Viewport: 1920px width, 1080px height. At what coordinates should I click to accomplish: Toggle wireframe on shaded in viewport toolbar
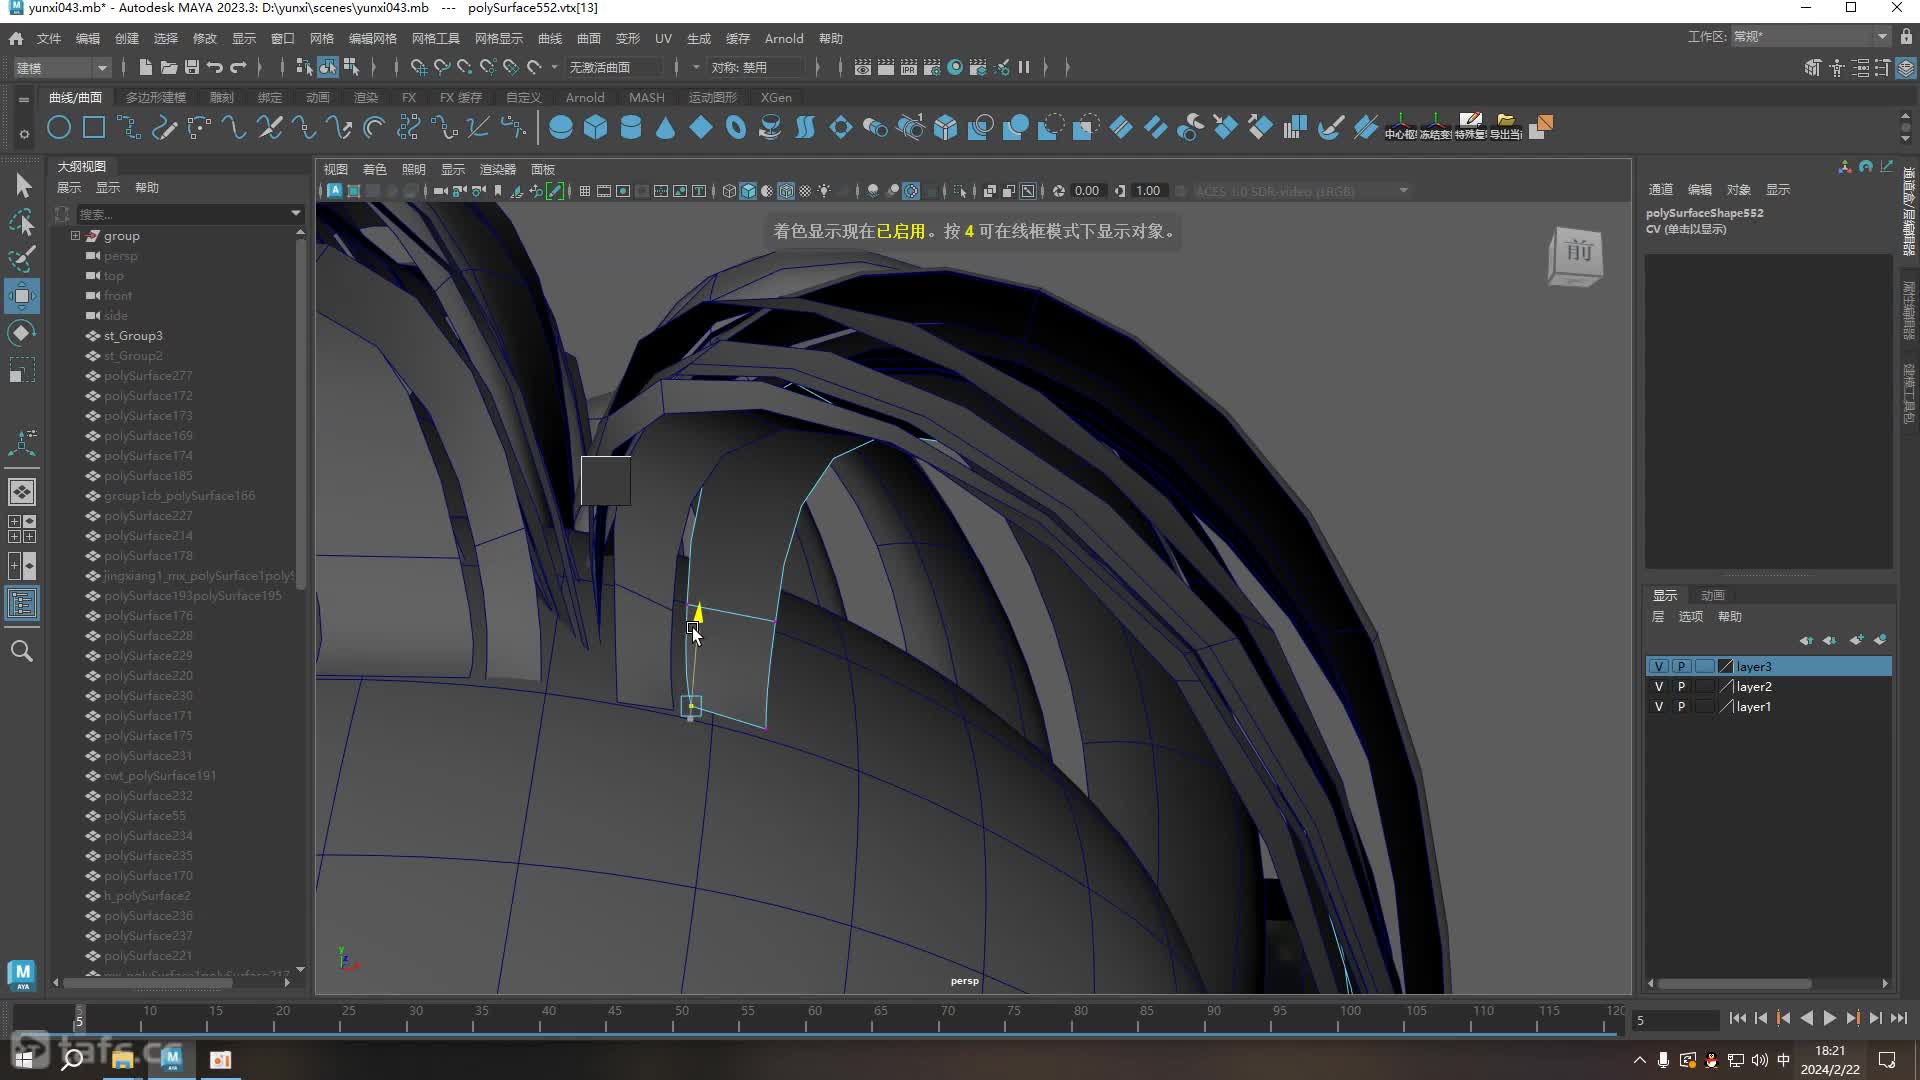pos(787,191)
